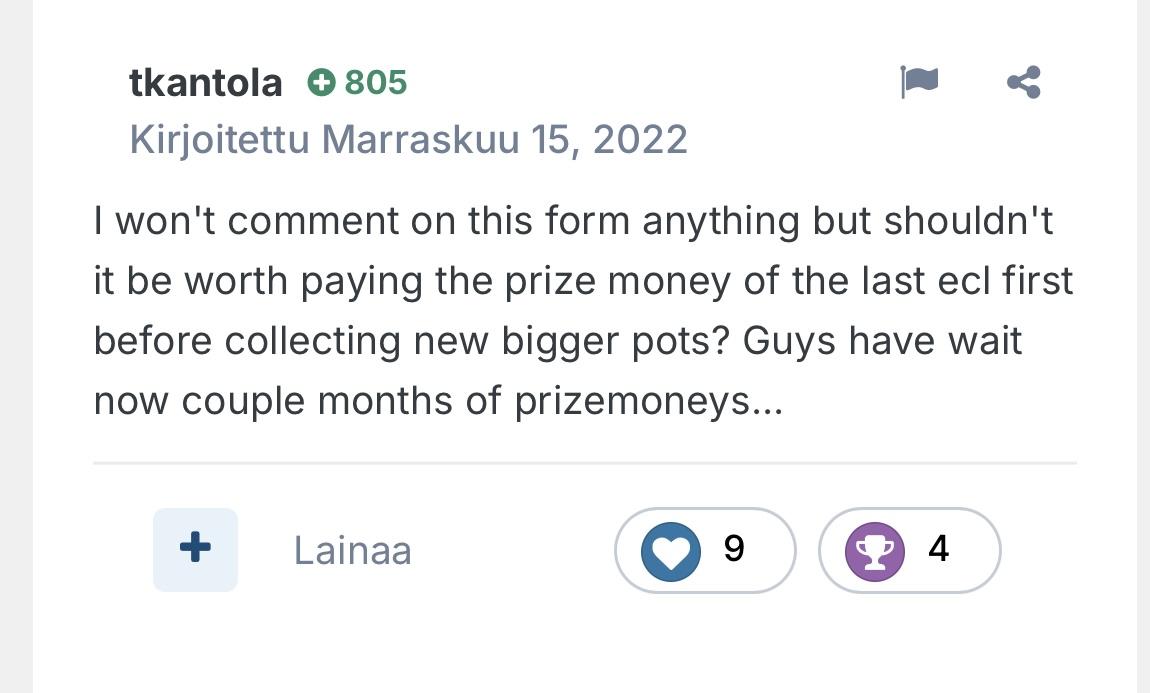This screenshot has width=1150, height=693.
Task: Click the blue heart reaction icon
Action: click(670, 551)
